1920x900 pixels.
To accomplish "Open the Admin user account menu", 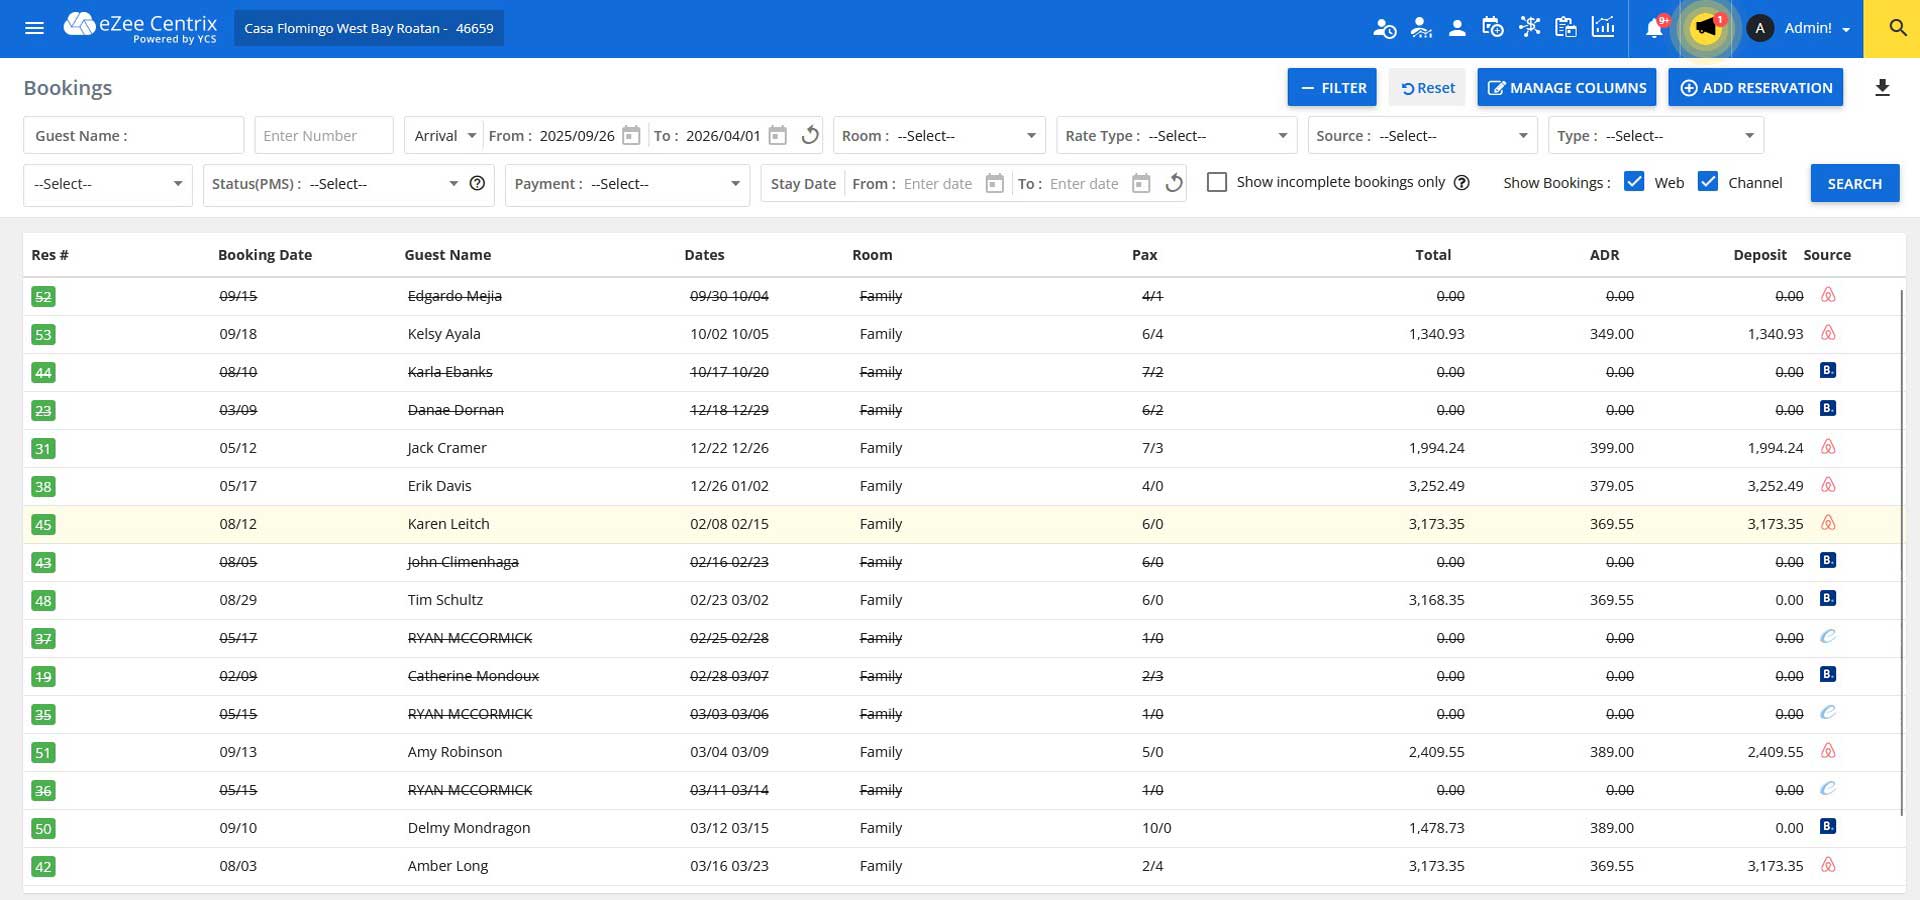I will (1806, 28).
